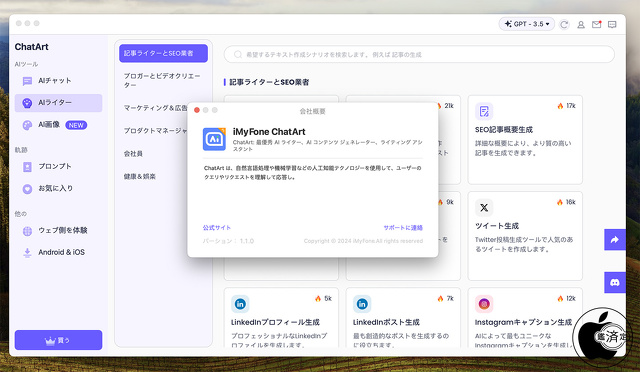Select 会社員 category

tap(133, 154)
